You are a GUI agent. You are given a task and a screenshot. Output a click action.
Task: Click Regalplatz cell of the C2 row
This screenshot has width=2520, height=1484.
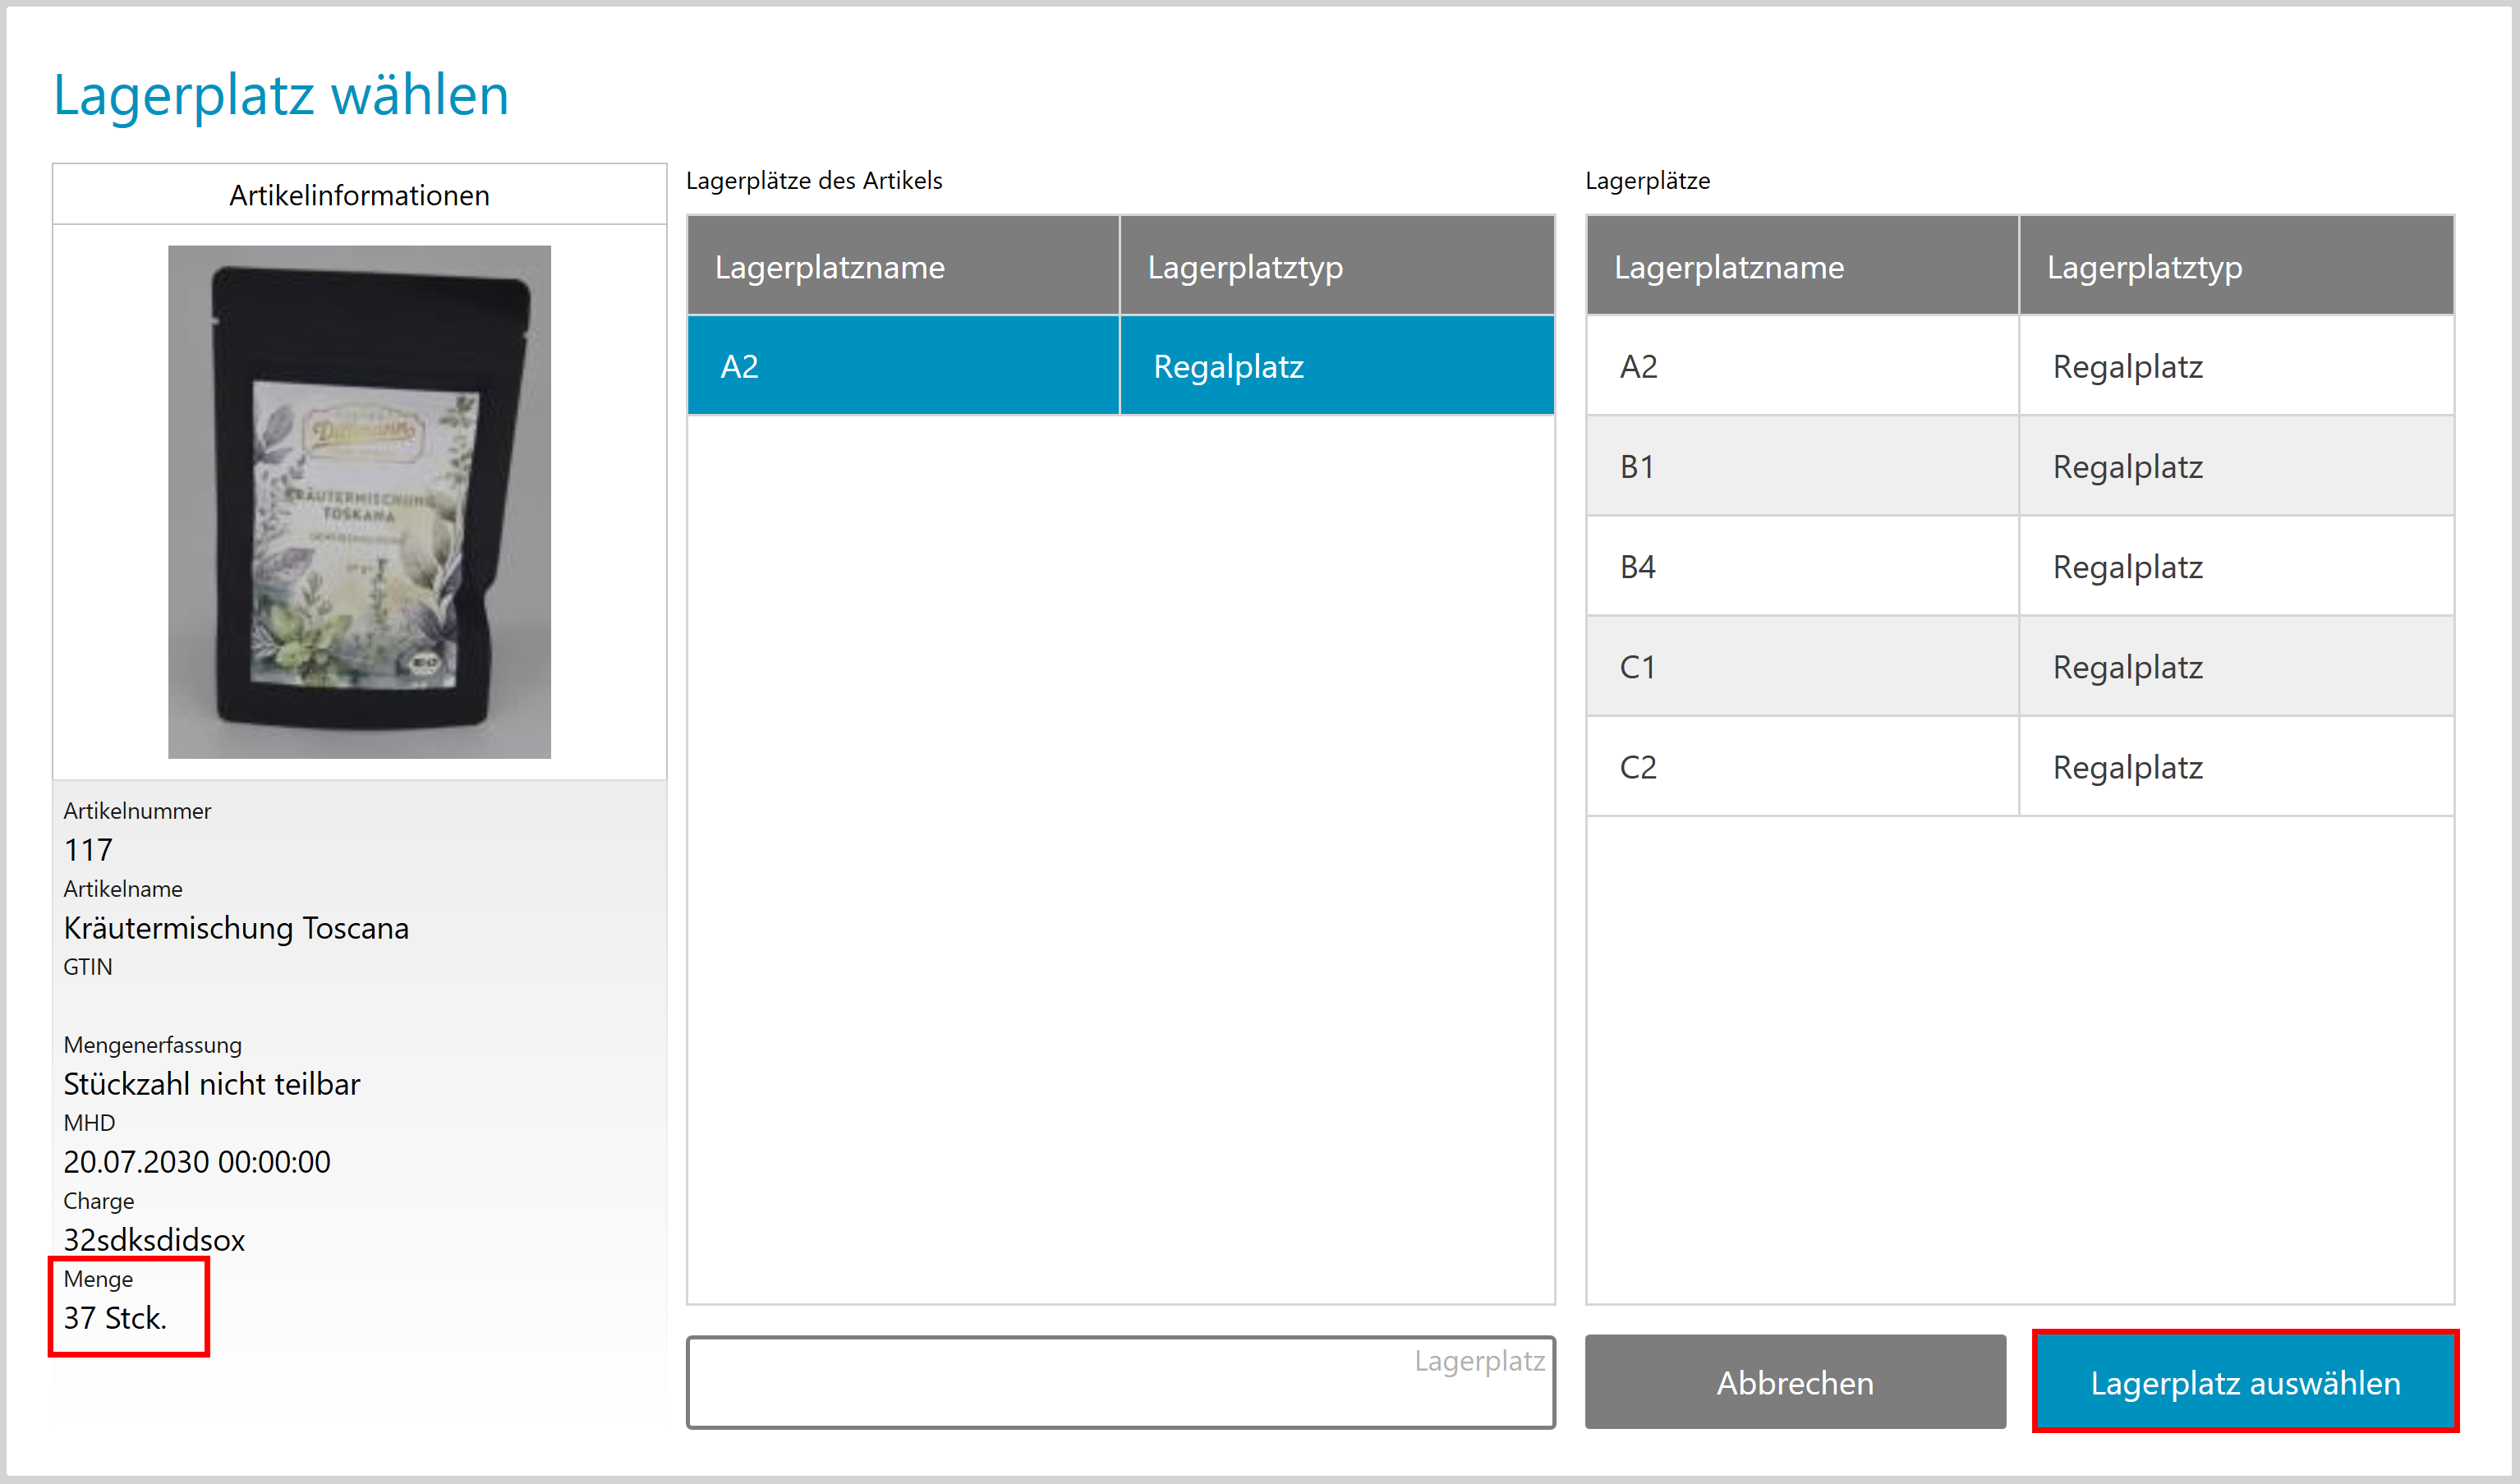pyautogui.click(x=2128, y=766)
